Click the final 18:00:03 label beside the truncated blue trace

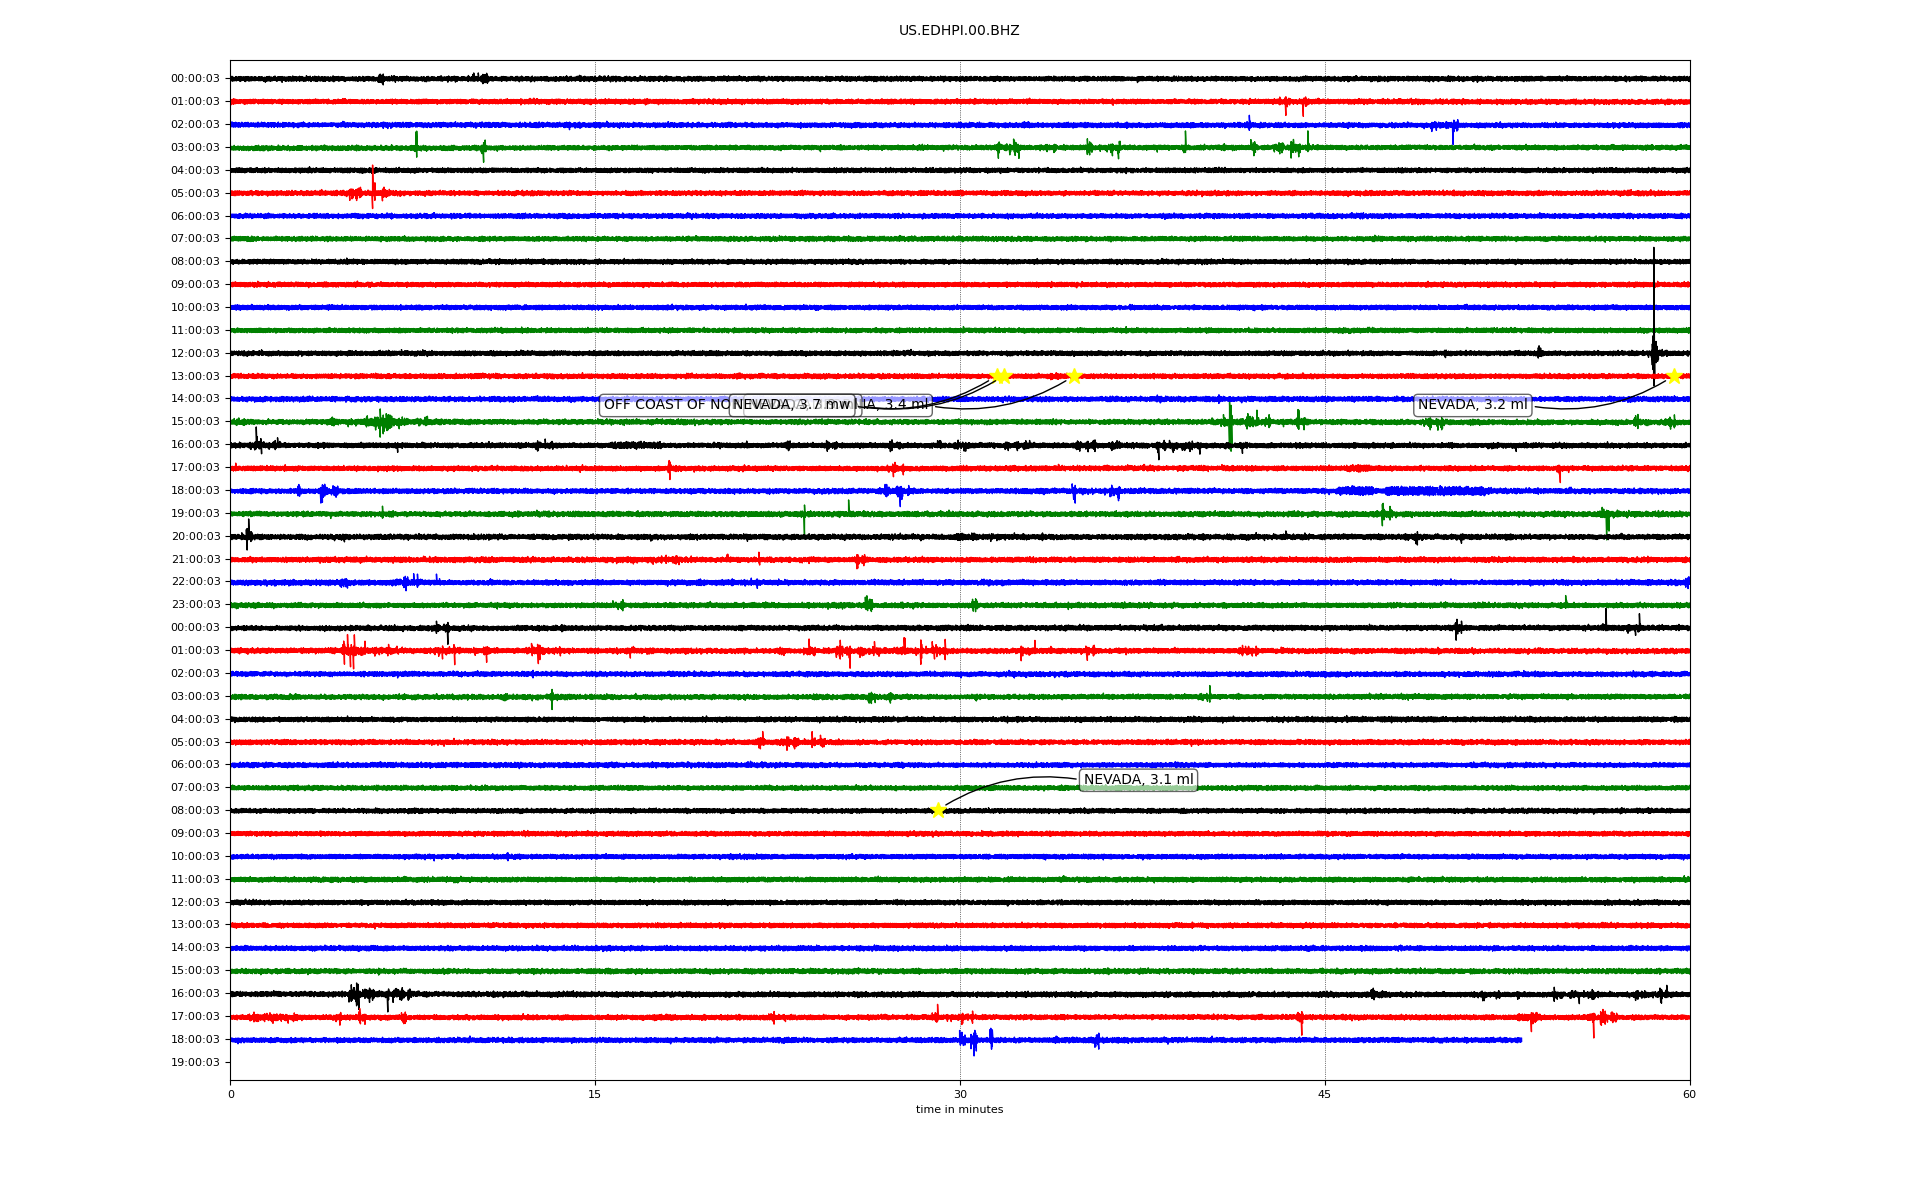click(x=195, y=1040)
